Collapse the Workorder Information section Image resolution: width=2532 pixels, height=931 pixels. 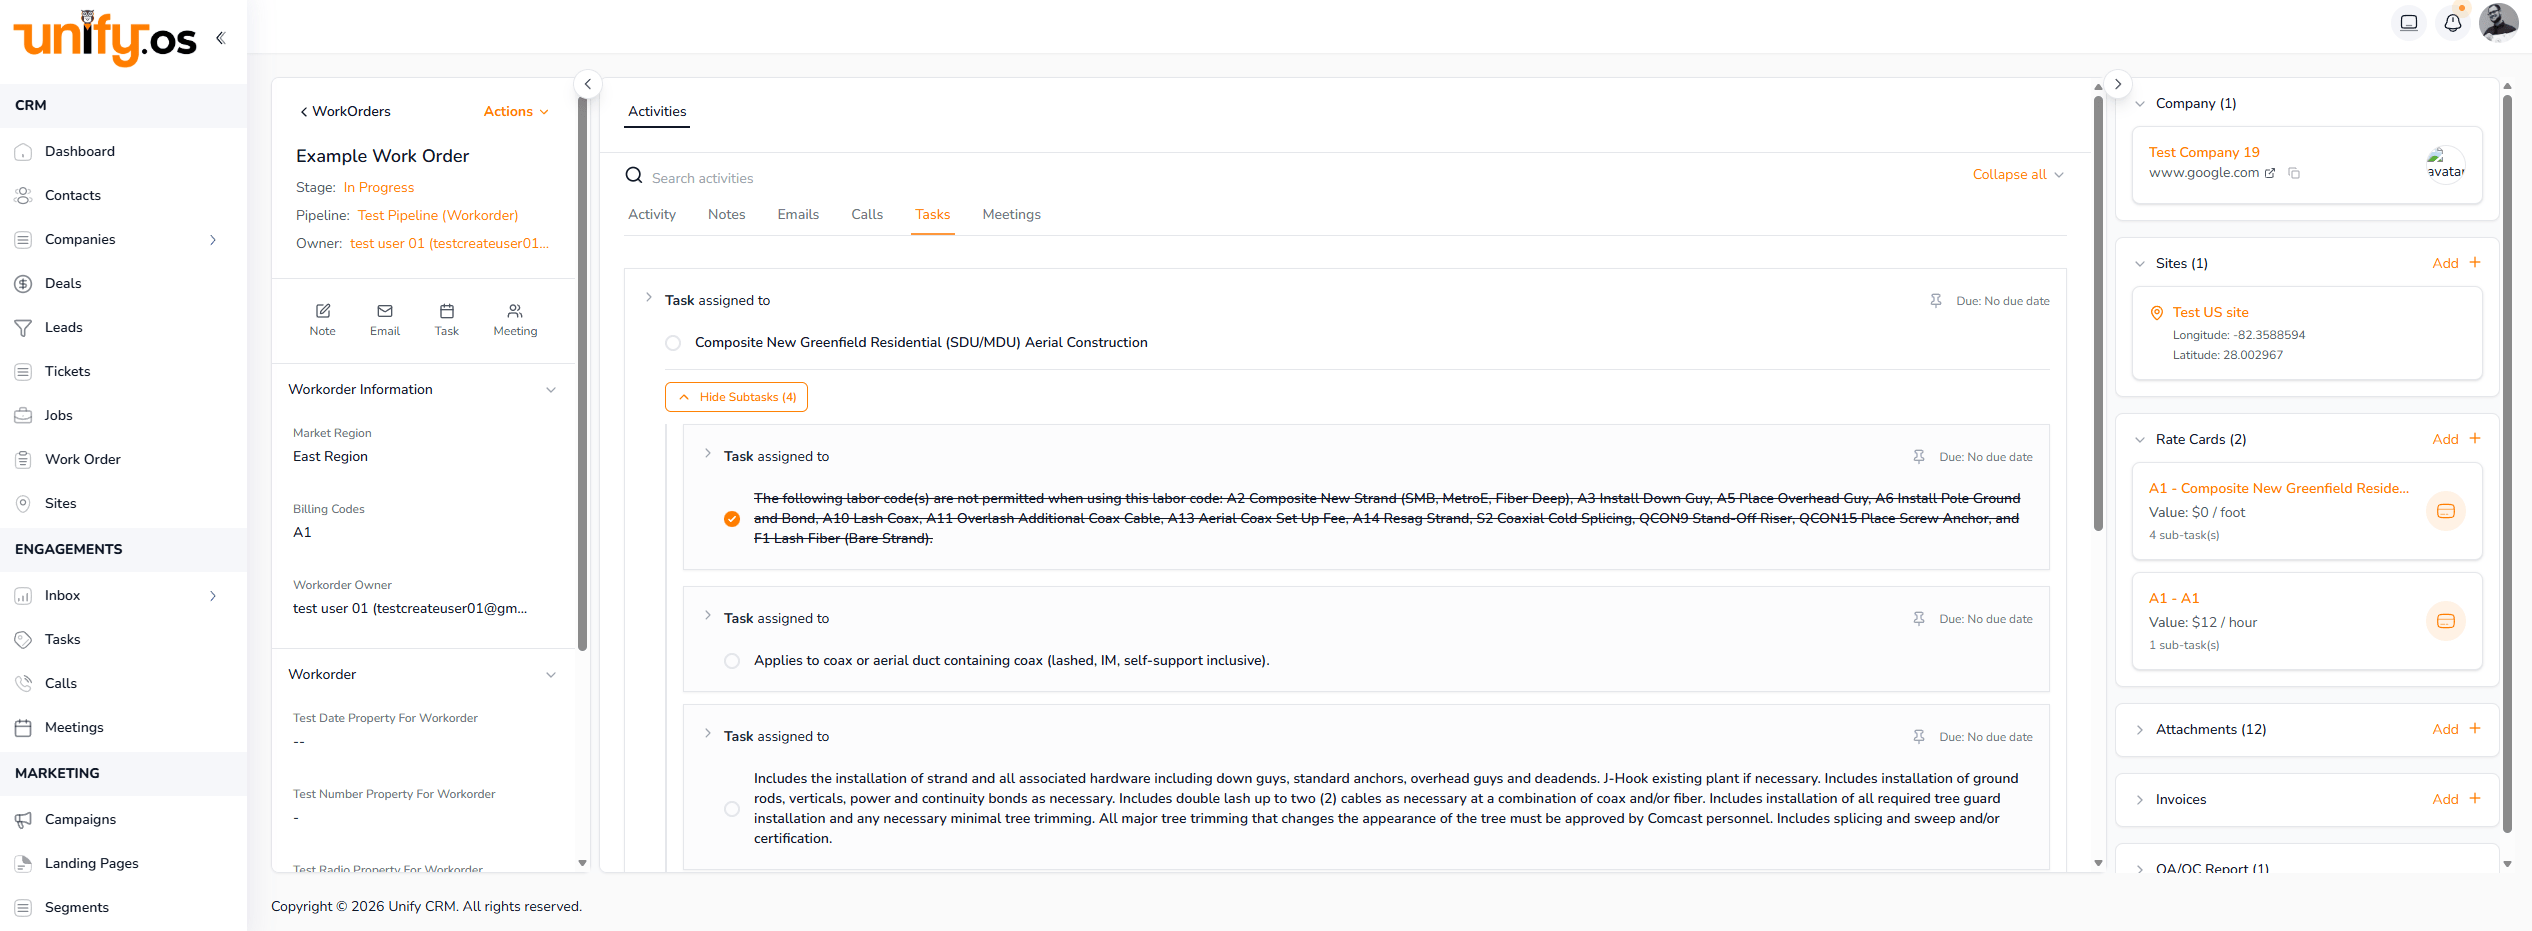pos(551,389)
